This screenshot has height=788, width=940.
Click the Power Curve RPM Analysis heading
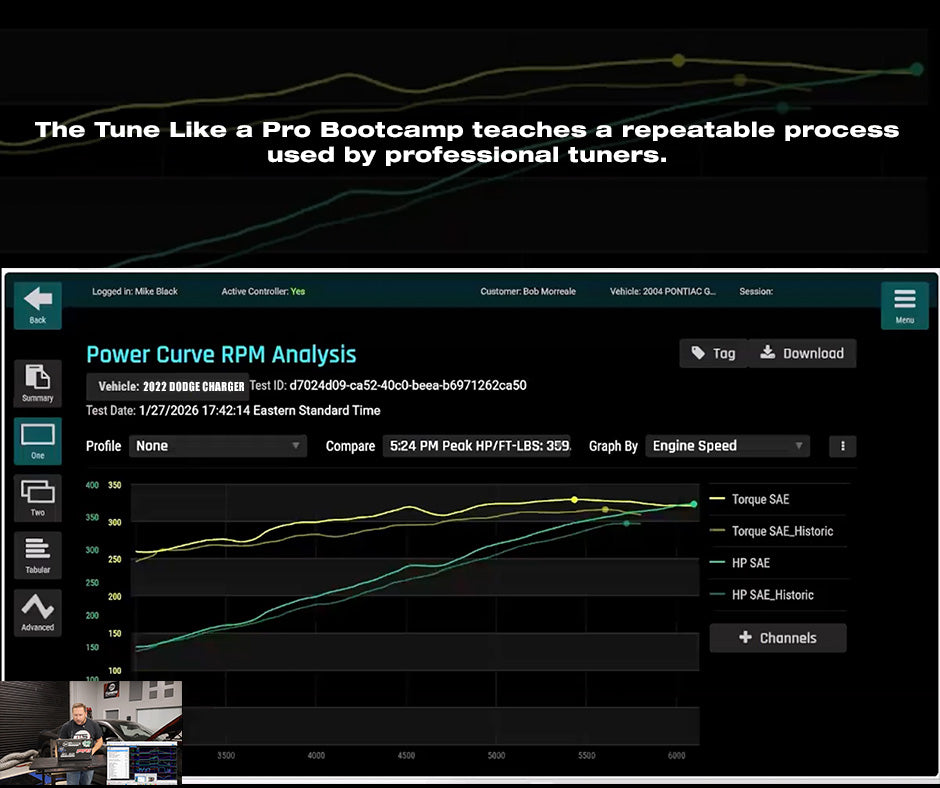click(x=221, y=354)
